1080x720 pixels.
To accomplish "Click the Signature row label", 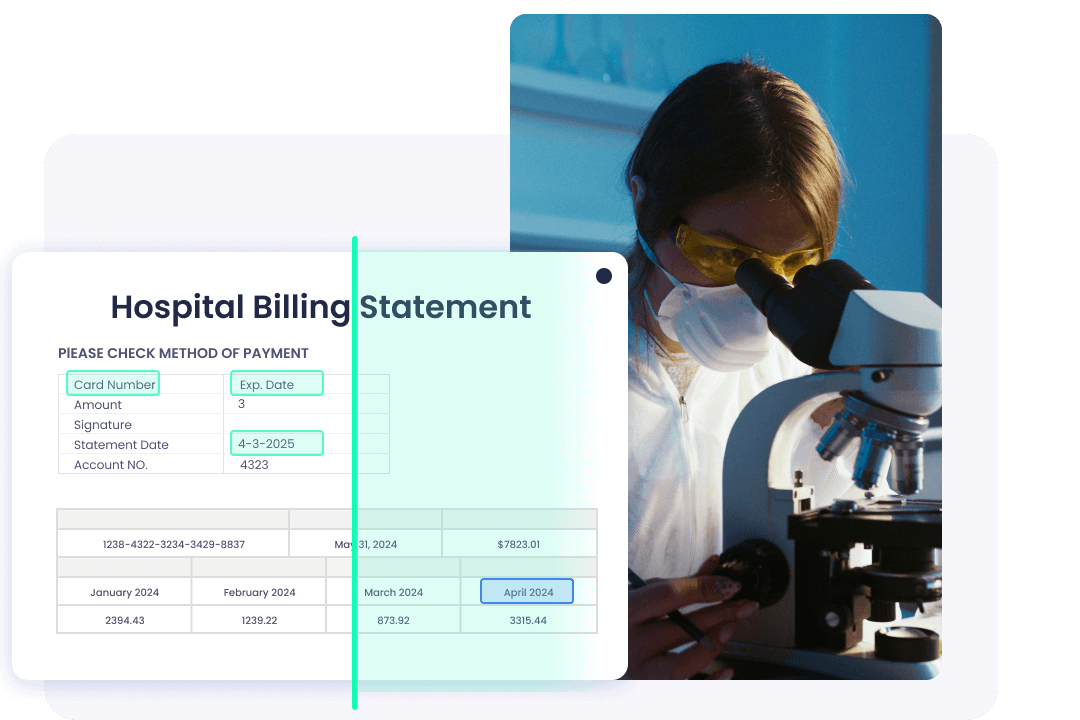I will pos(103,425).
